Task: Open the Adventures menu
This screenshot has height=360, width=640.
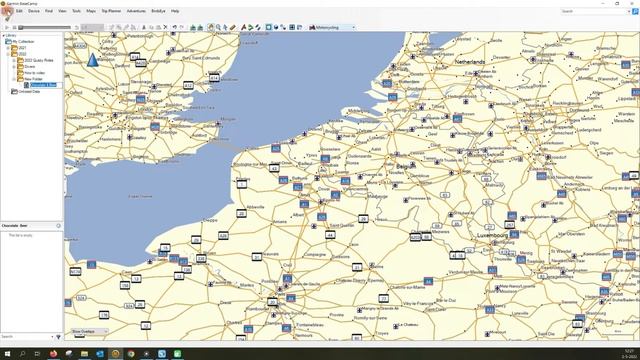Action: pyautogui.click(x=136, y=11)
